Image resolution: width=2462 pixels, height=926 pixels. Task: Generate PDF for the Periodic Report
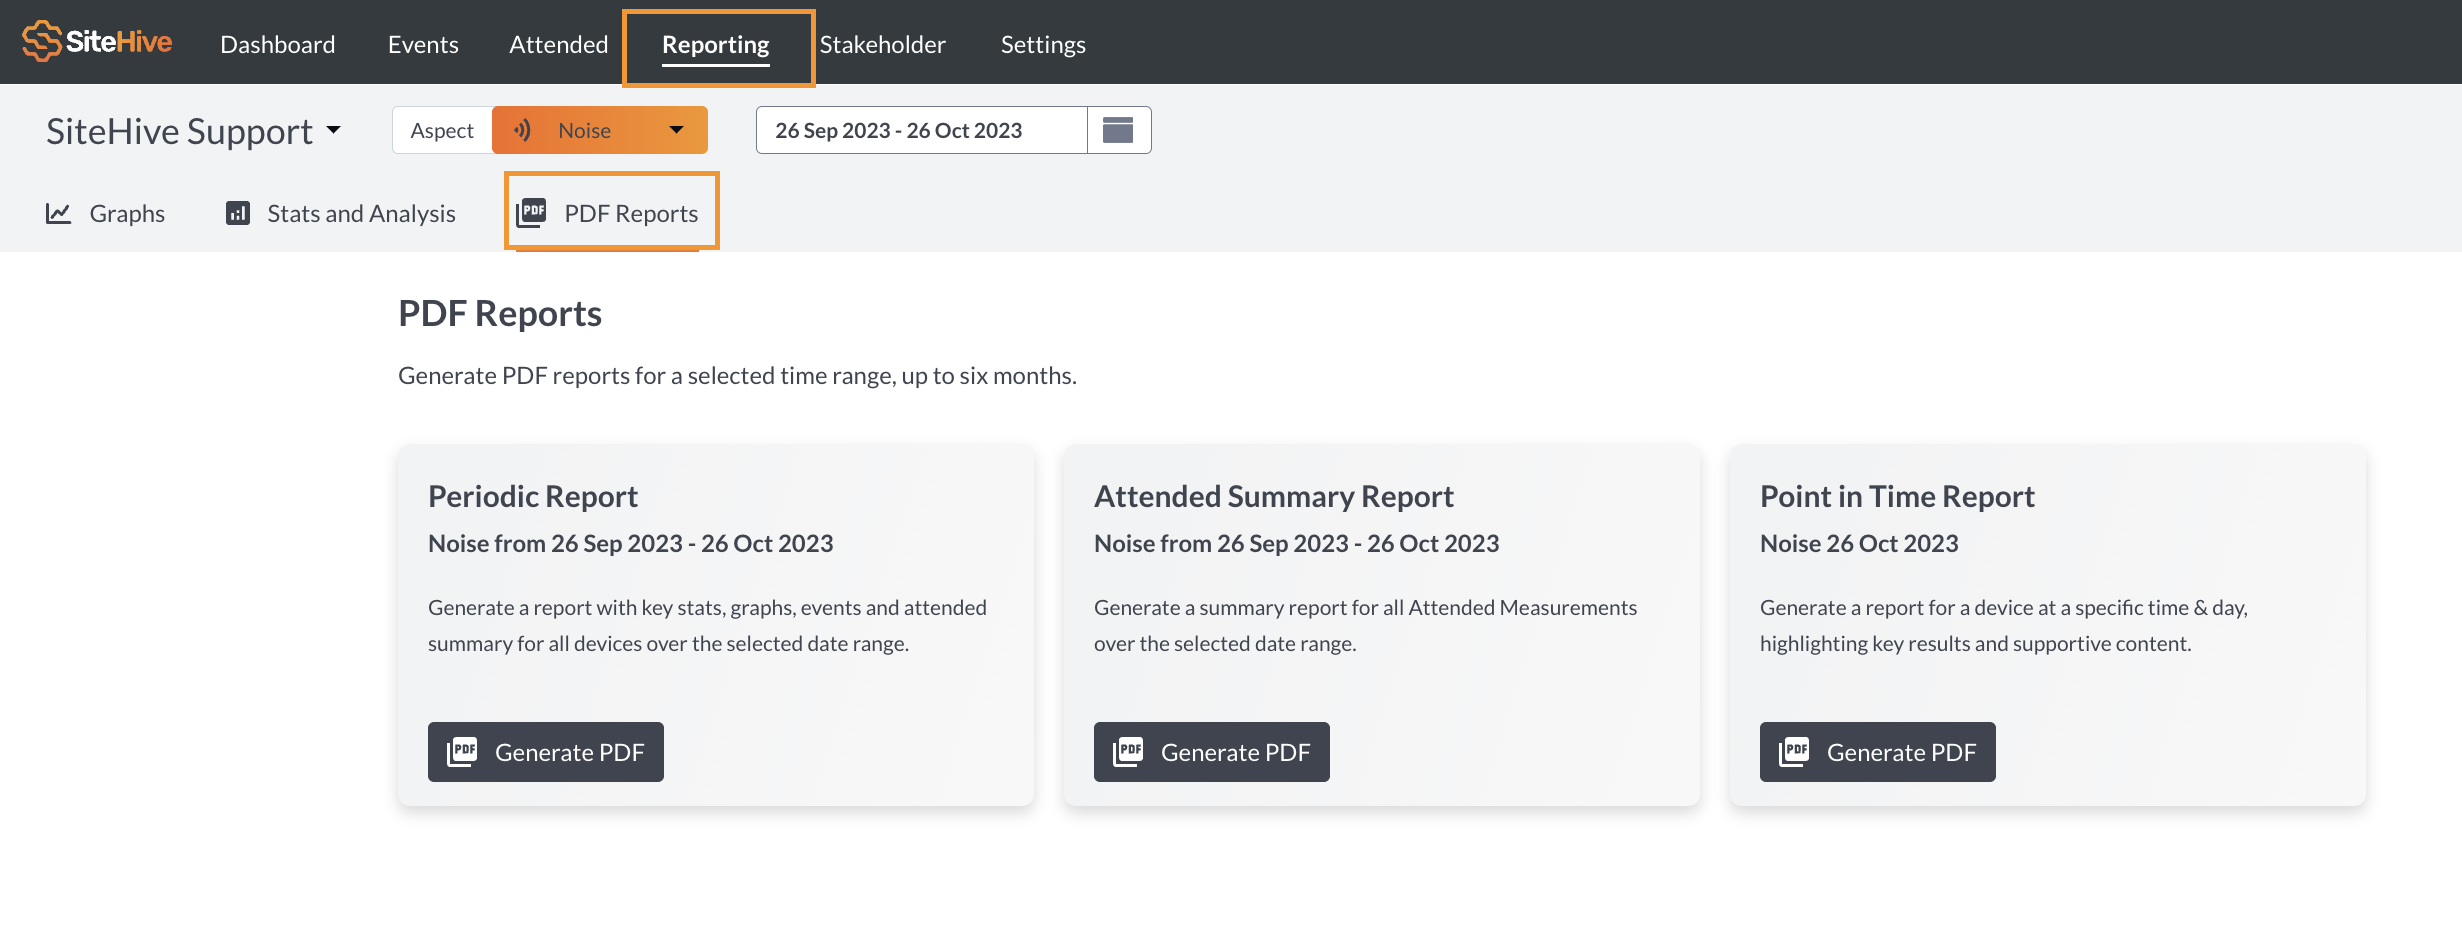tap(545, 751)
